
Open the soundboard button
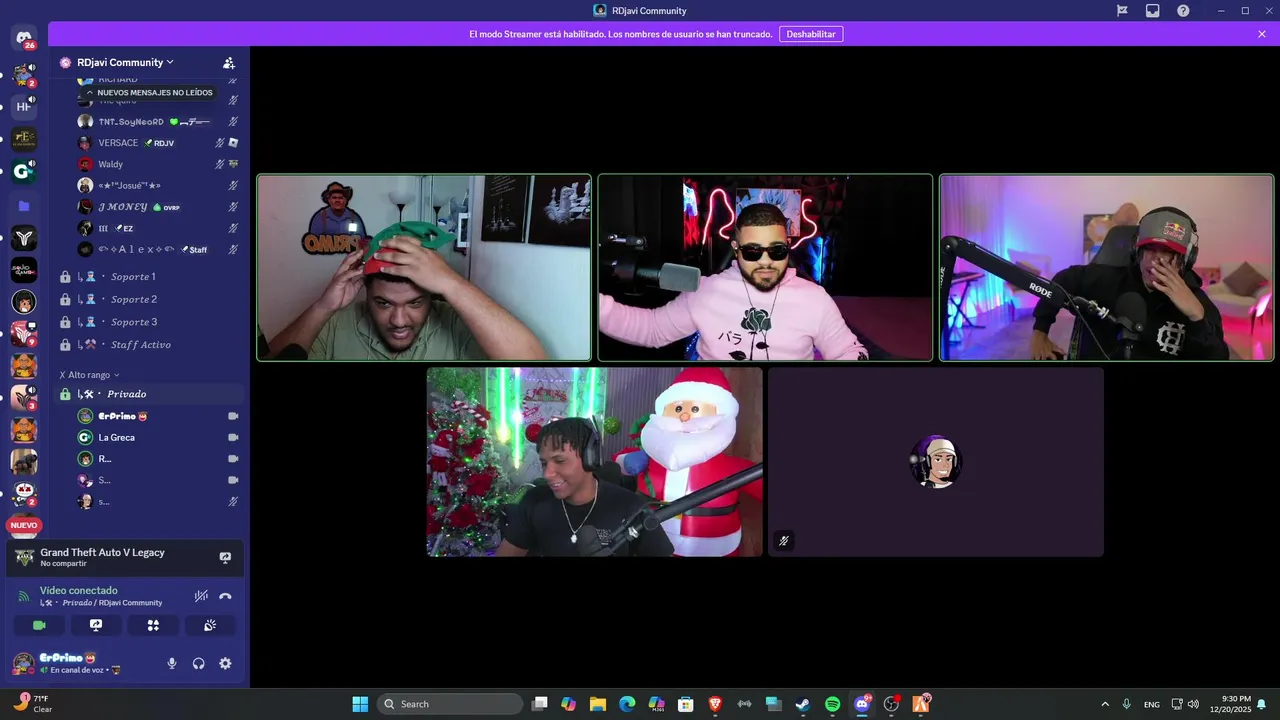210,625
